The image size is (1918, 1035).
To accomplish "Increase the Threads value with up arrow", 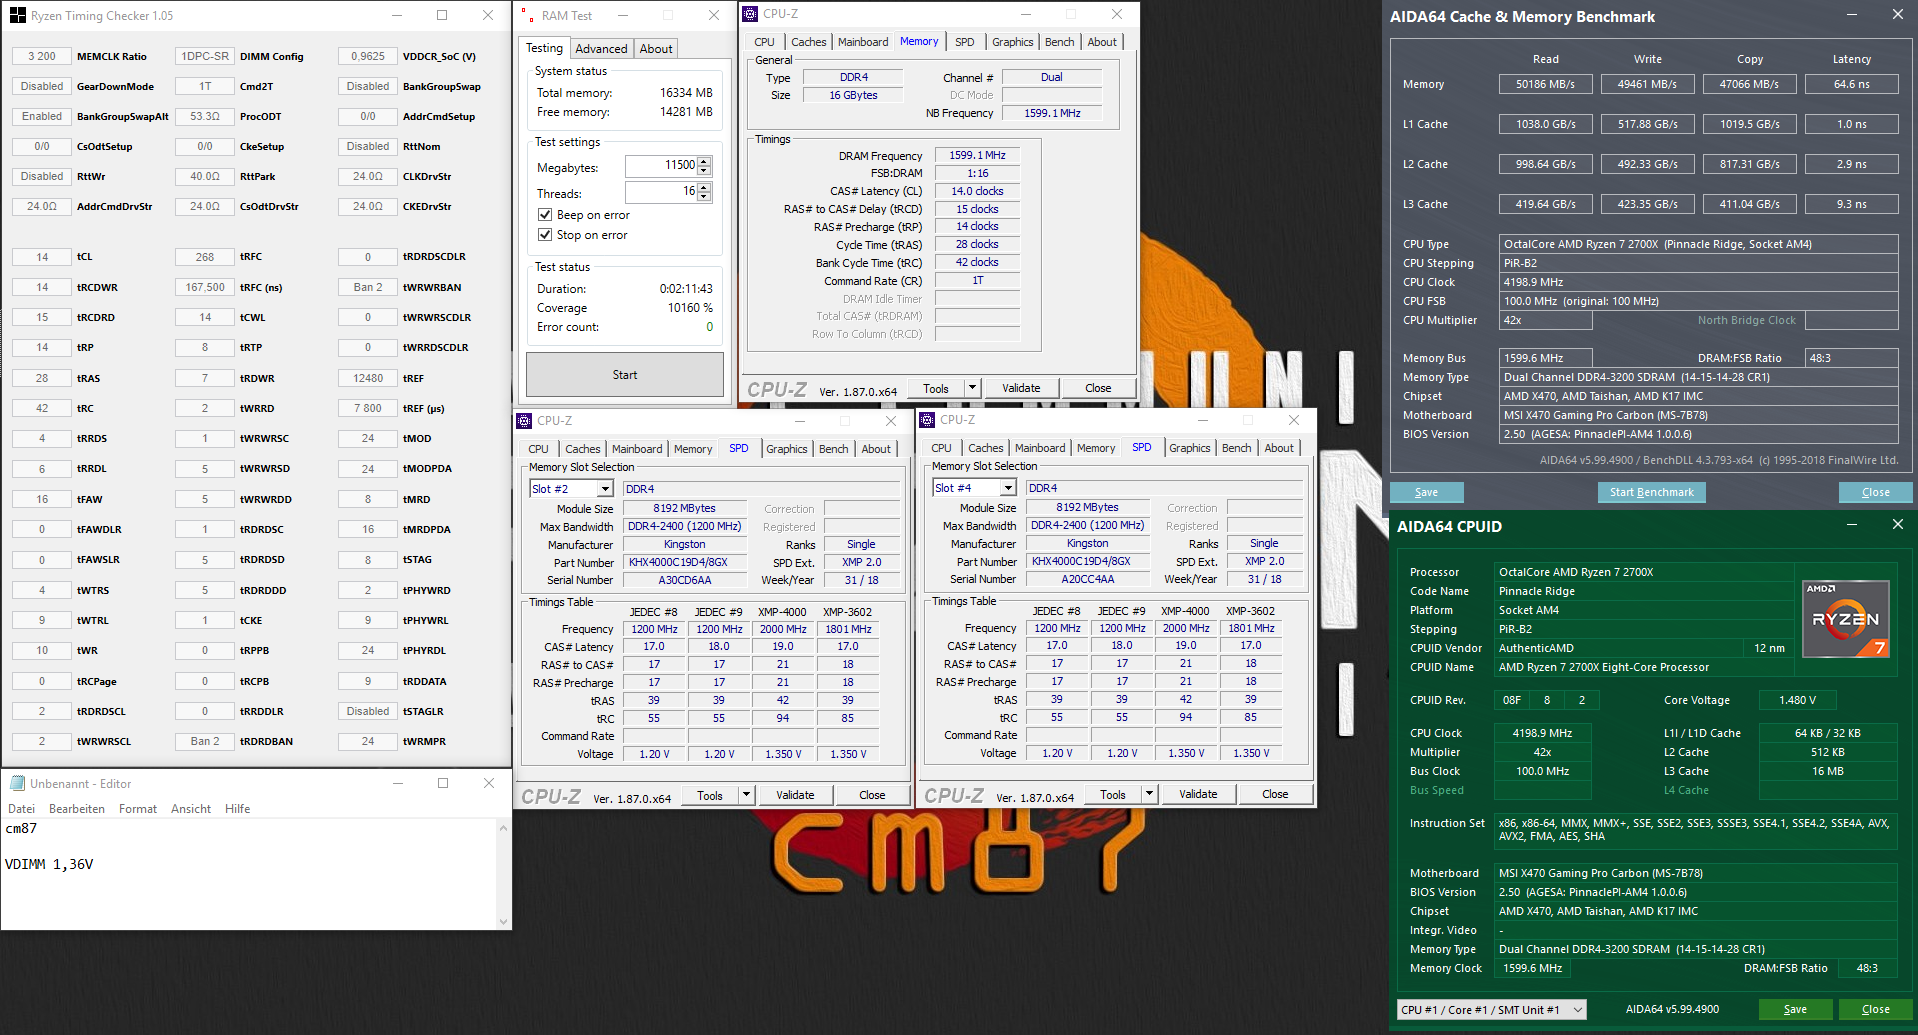I will click(705, 187).
